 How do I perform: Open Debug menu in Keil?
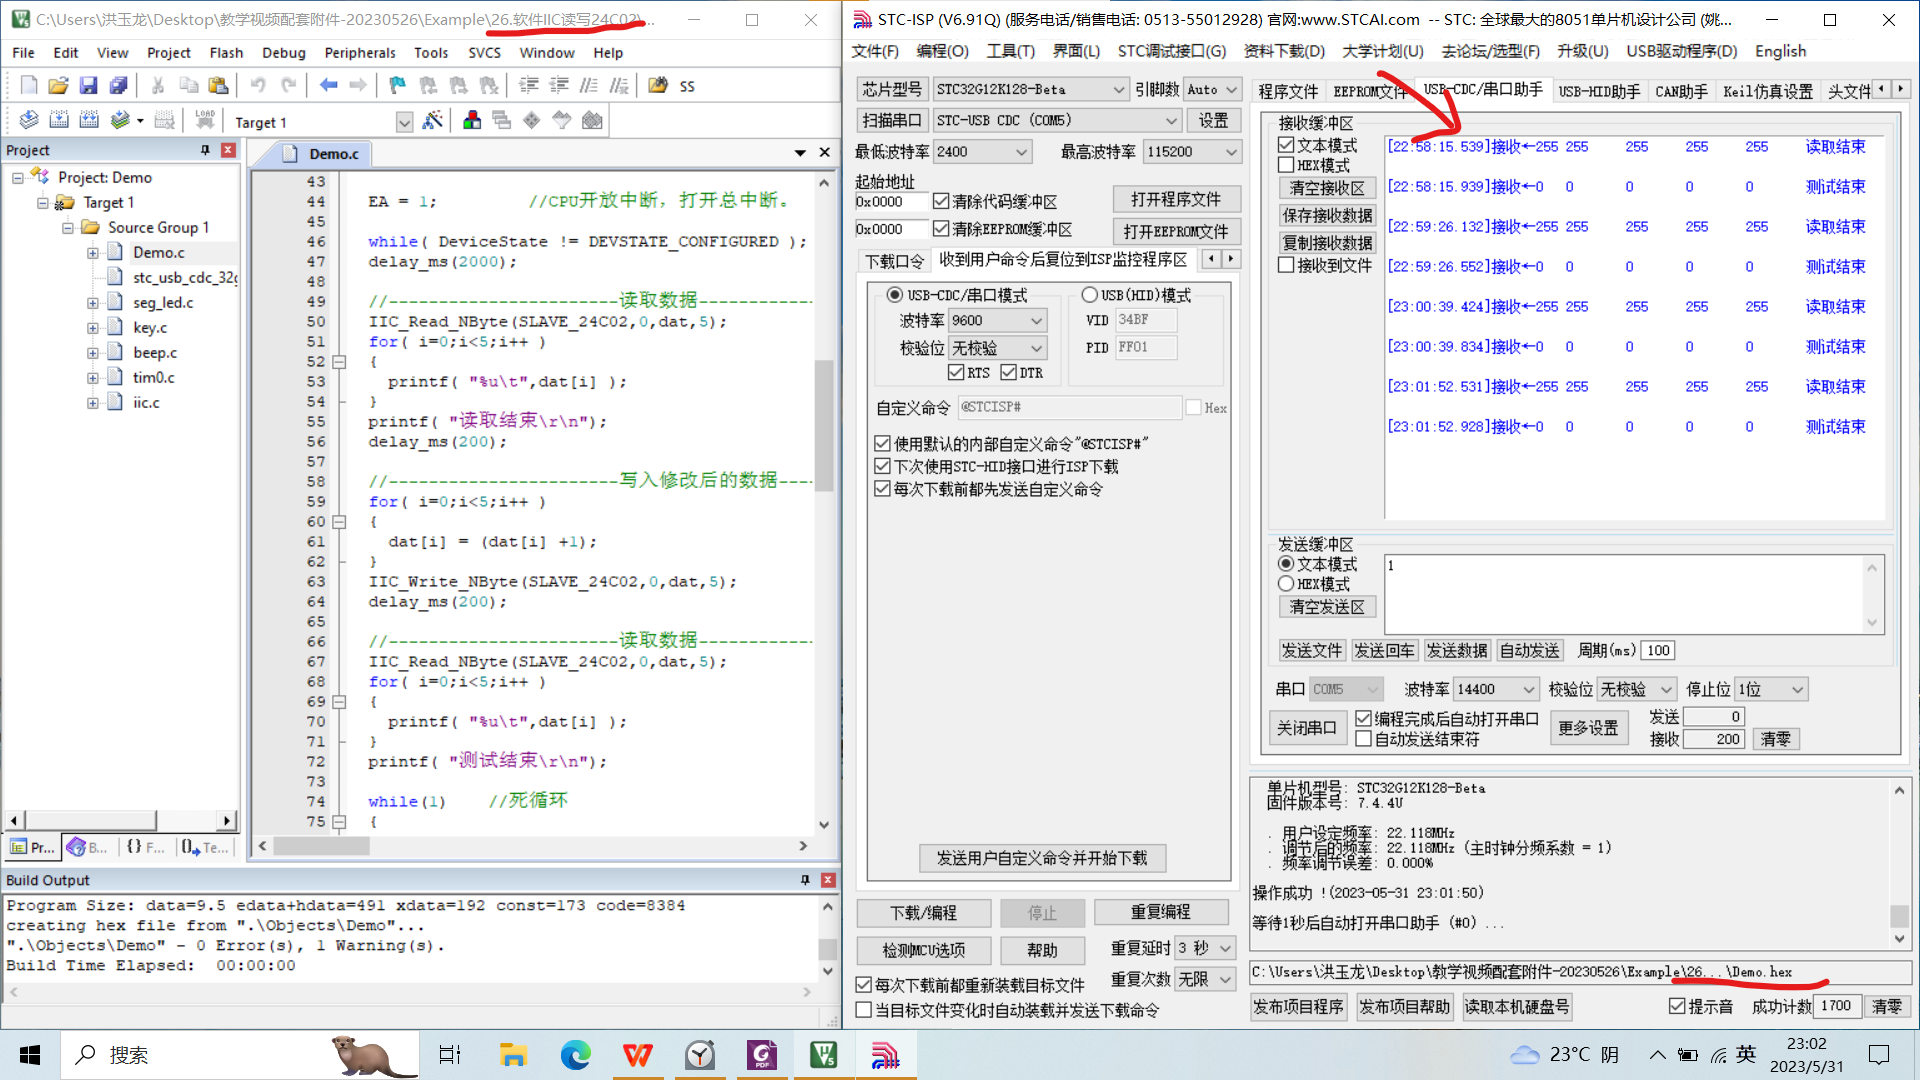[284, 53]
